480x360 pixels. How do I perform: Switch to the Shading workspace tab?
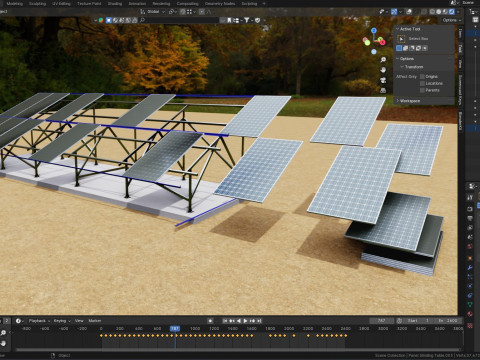click(115, 4)
